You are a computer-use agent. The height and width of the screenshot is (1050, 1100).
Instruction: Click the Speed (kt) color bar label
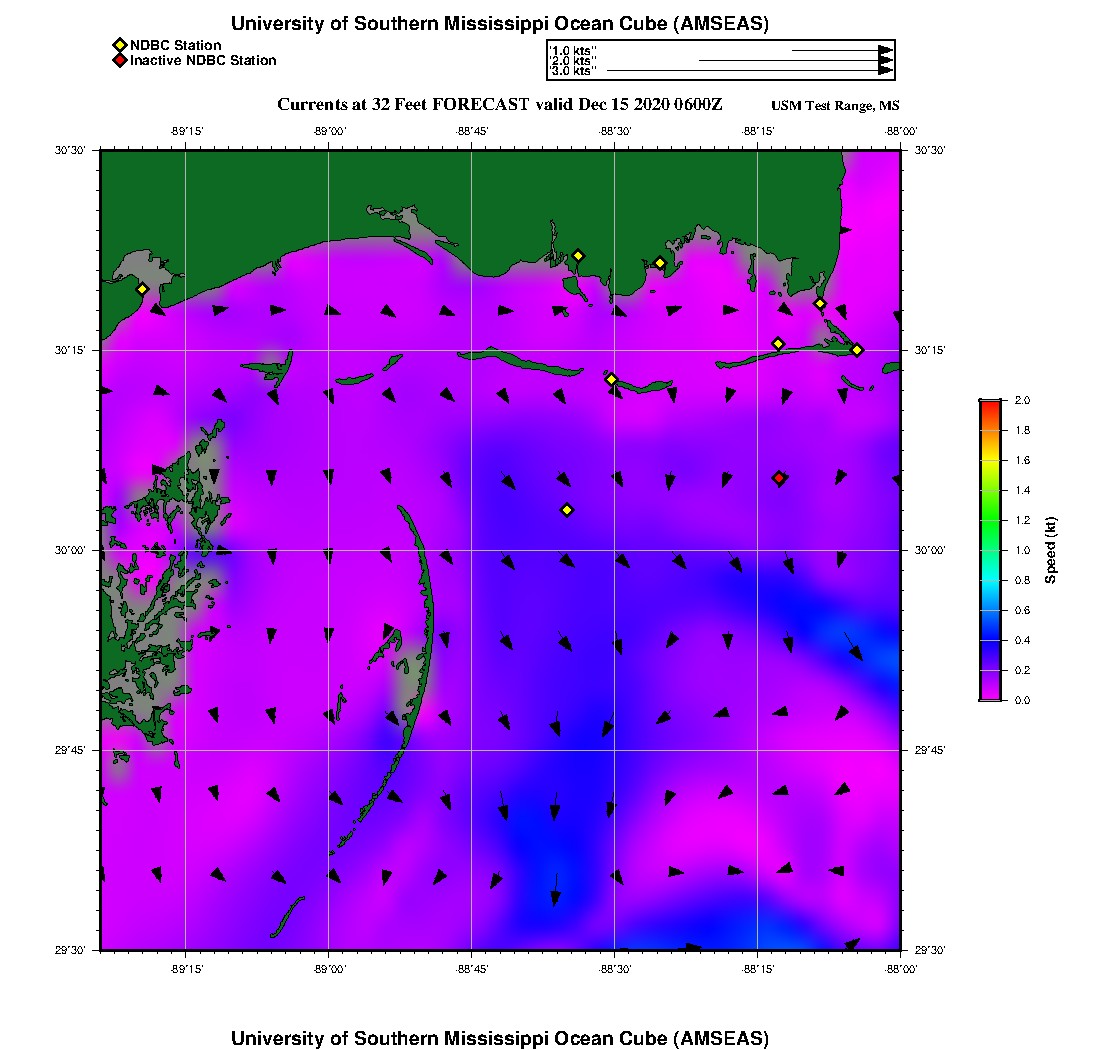point(1051,550)
